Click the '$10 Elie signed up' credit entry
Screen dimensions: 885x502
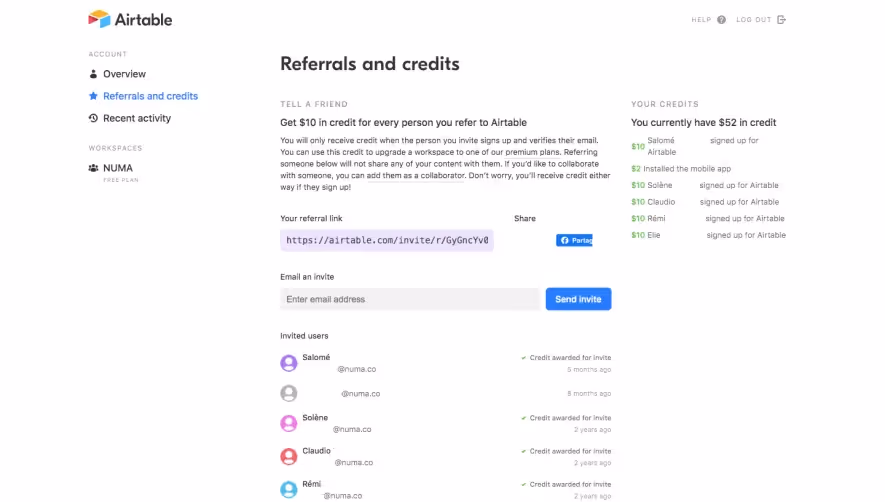708,235
